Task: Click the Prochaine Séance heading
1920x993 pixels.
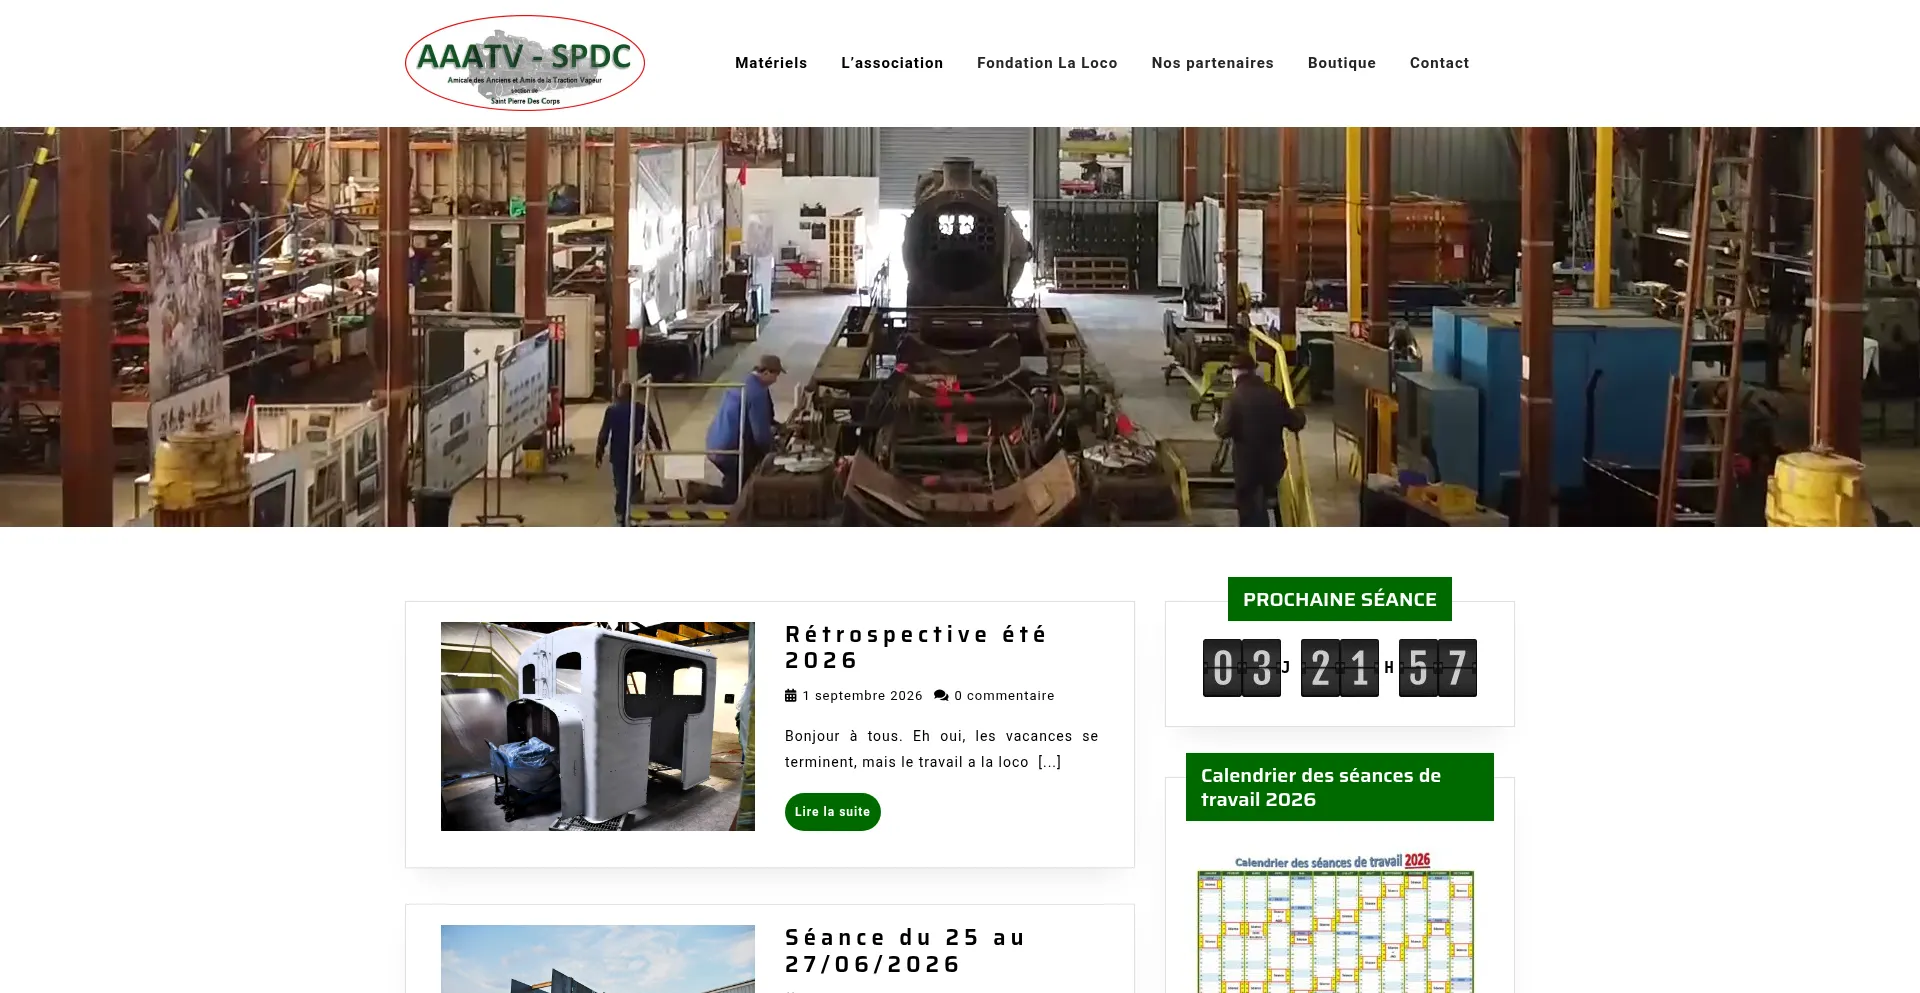Action: click(1340, 599)
